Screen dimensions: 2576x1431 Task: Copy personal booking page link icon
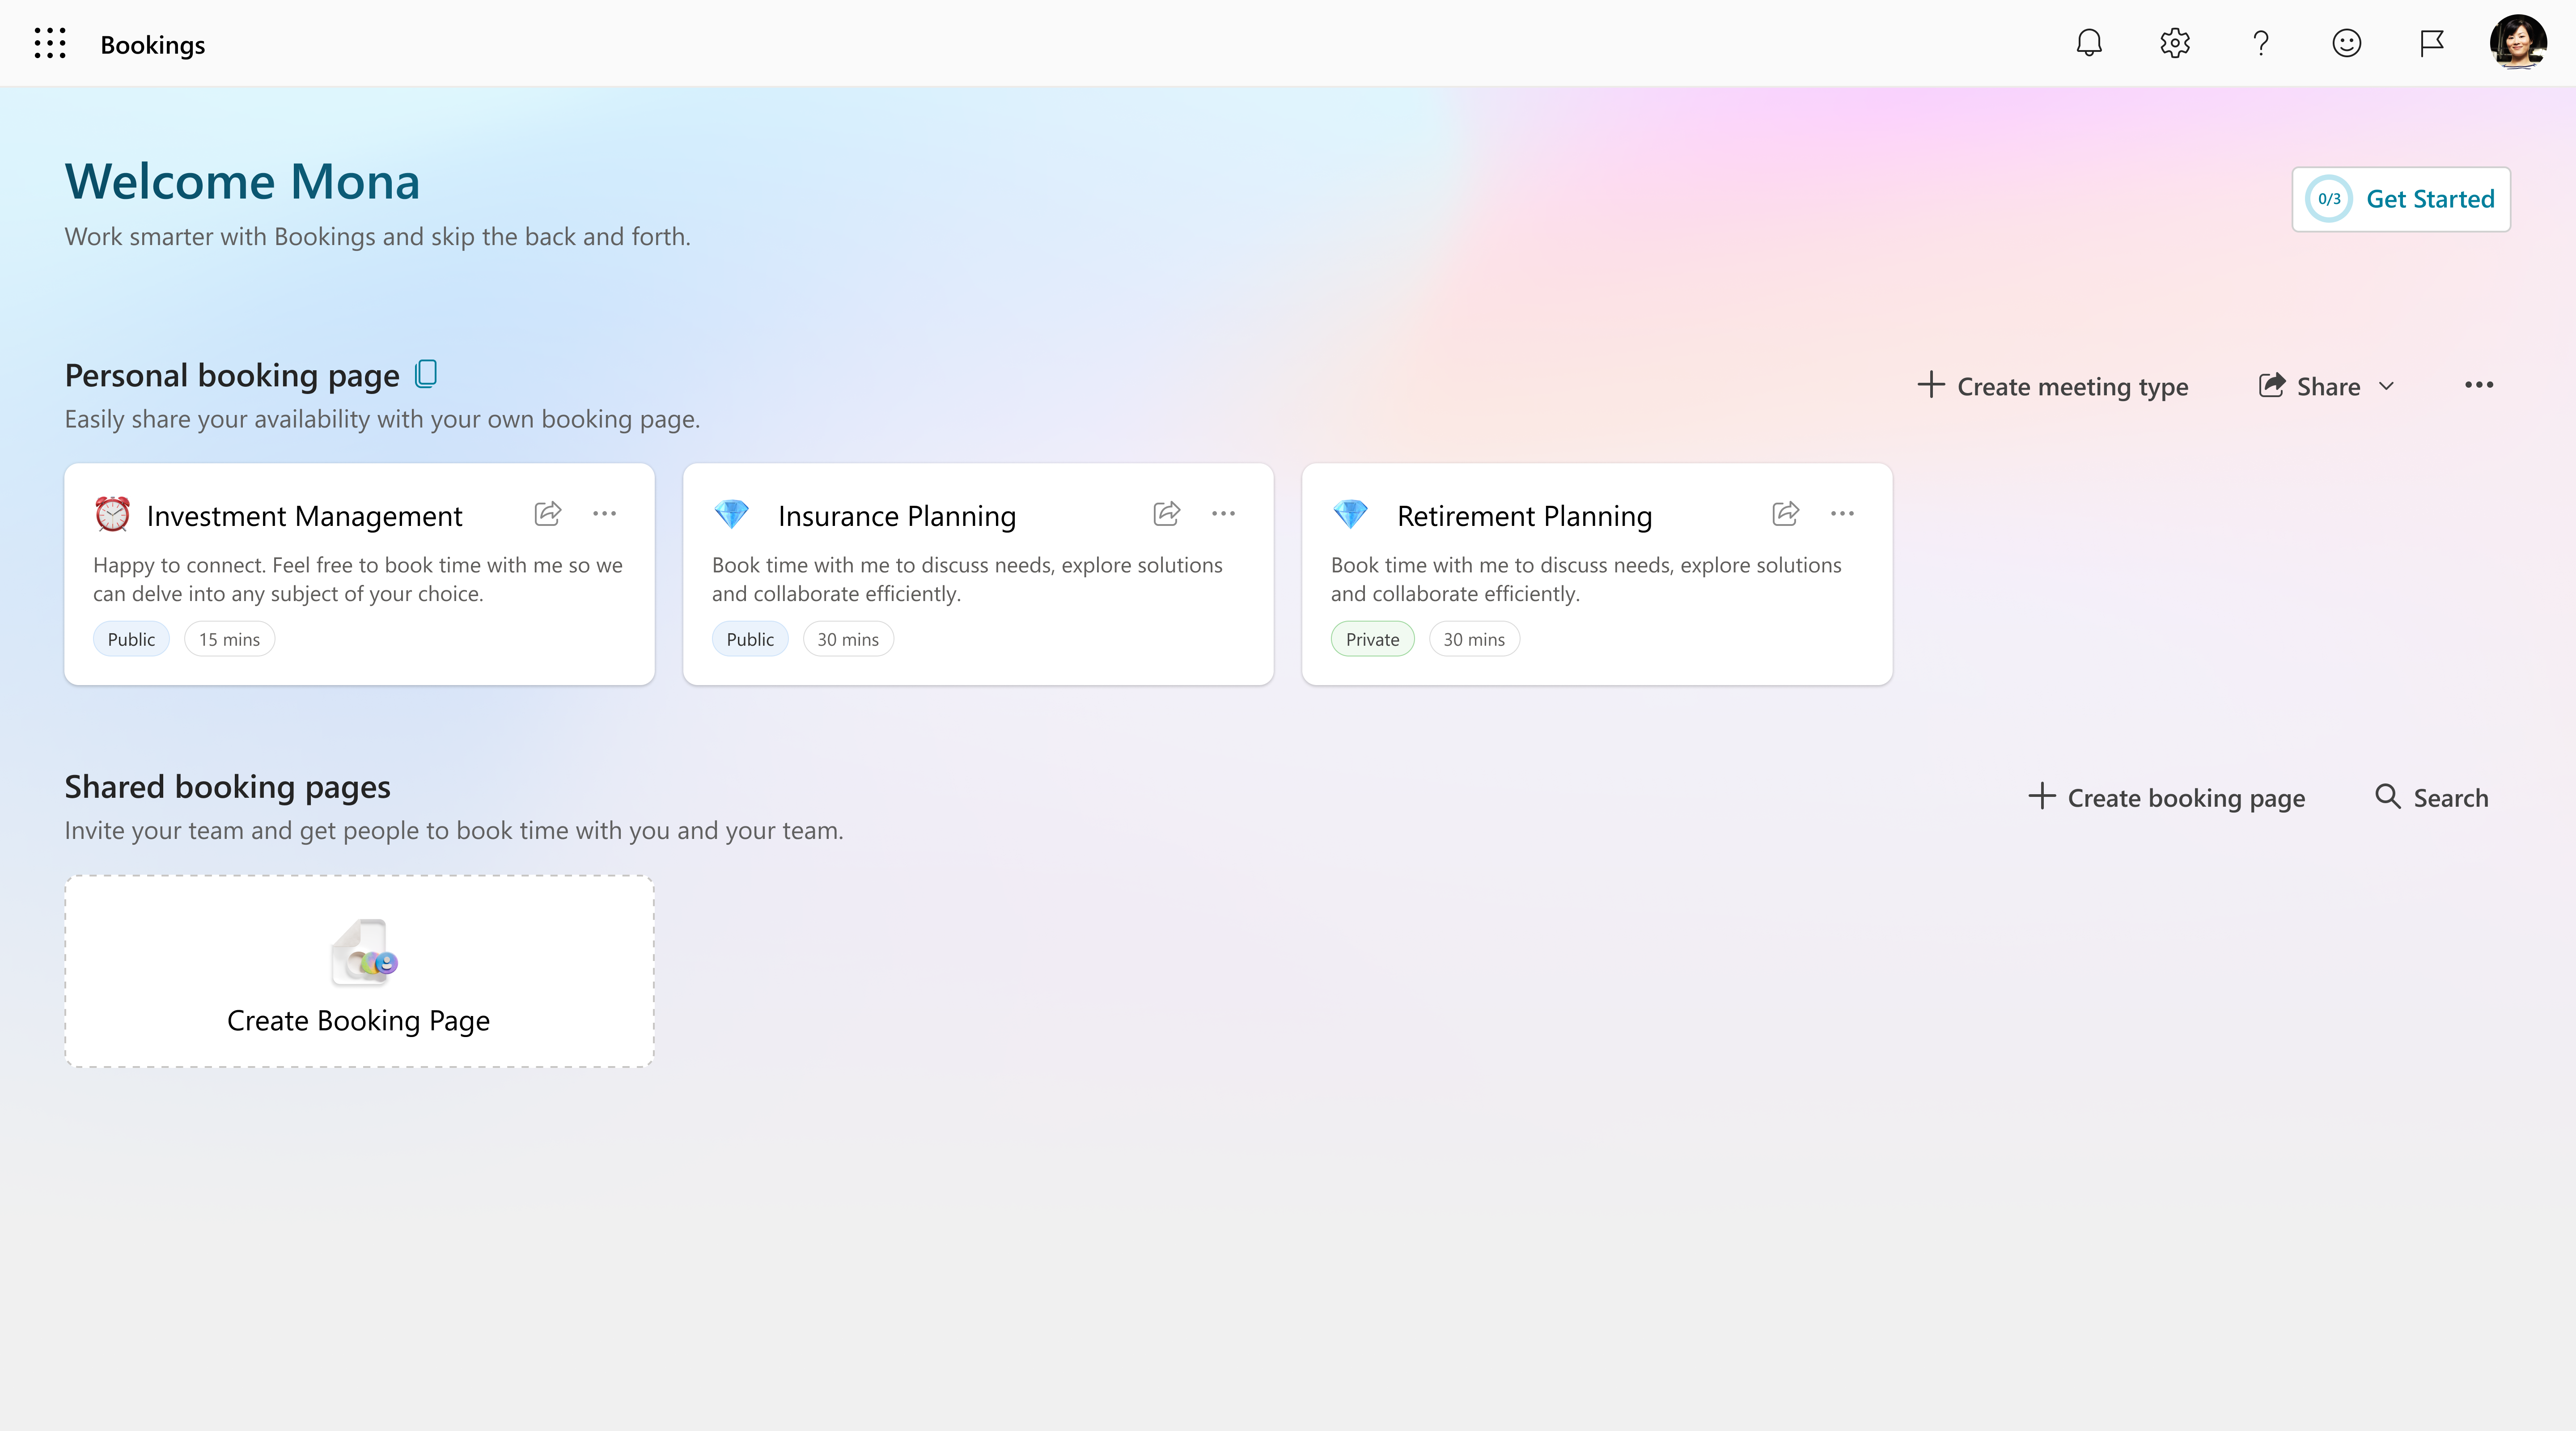point(426,374)
